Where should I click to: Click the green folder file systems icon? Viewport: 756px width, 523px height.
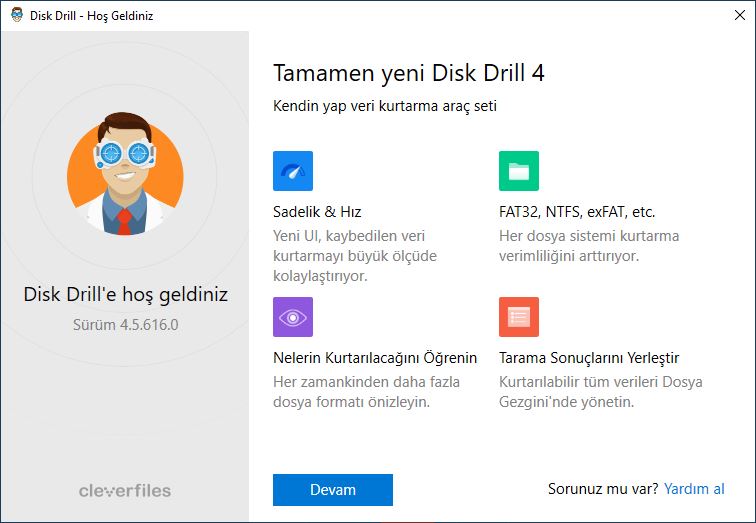[519, 171]
